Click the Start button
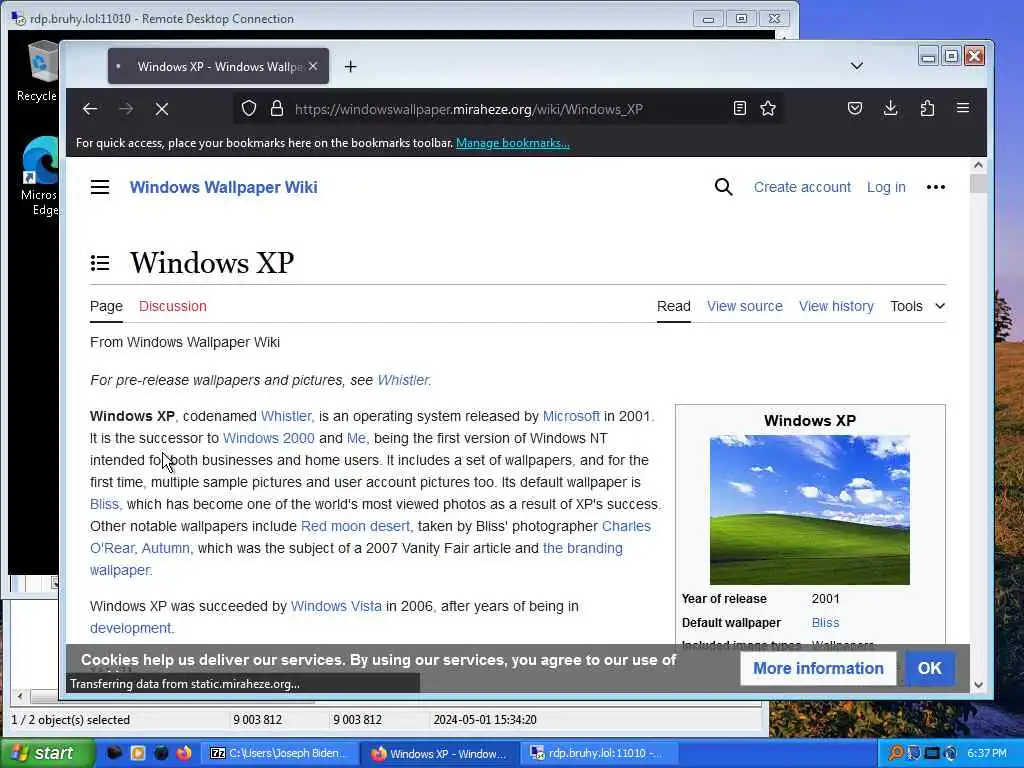This screenshot has width=1024, height=768. pos(46,754)
